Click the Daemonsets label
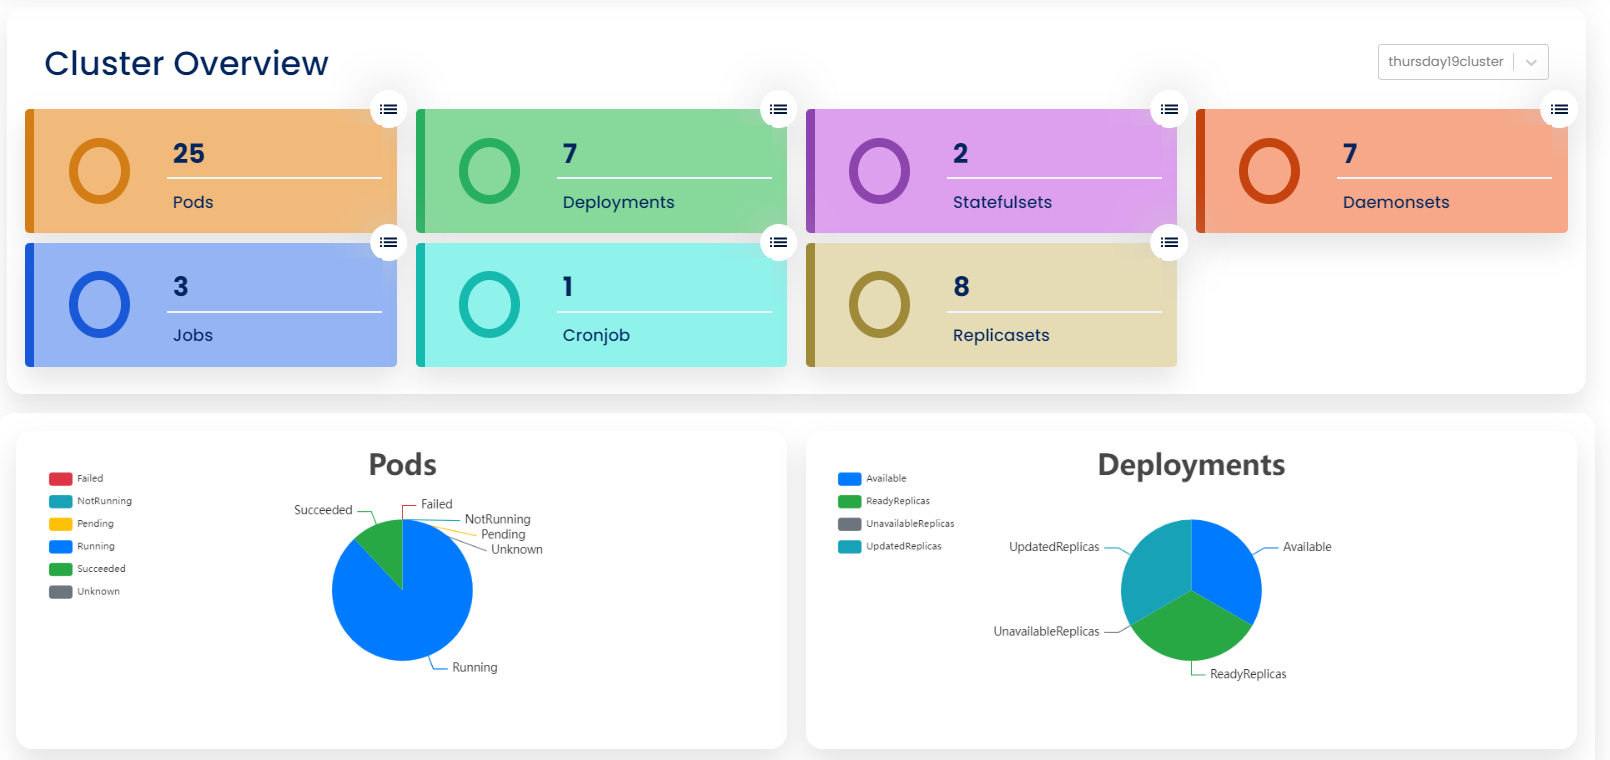The height and width of the screenshot is (760, 1610). pyautogui.click(x=1396, y=202)
